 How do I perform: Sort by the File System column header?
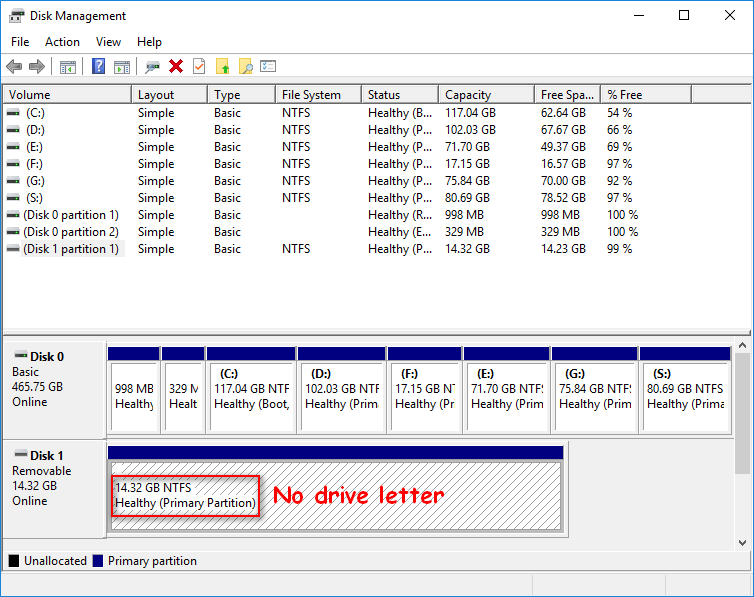tap(311, 95)
